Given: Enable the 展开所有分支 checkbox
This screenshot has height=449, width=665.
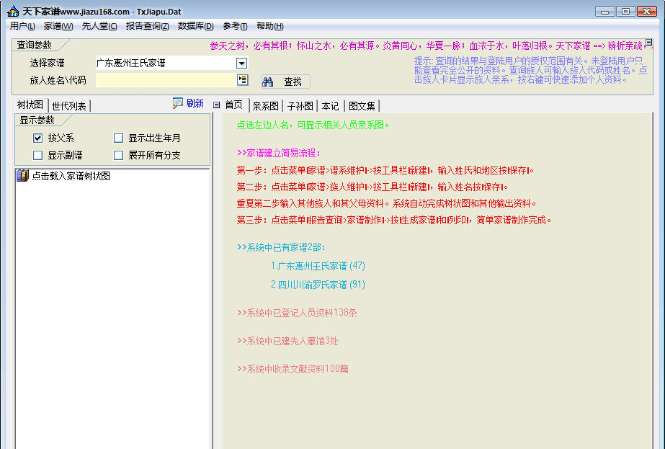Looking at the screenshot, I should (119, 155).
